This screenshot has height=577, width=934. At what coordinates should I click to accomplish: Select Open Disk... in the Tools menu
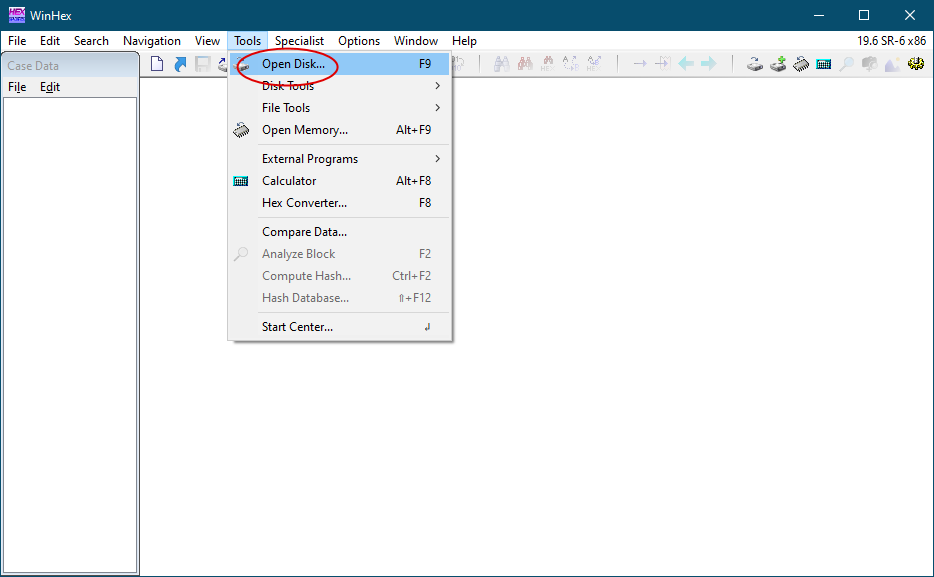340,64
